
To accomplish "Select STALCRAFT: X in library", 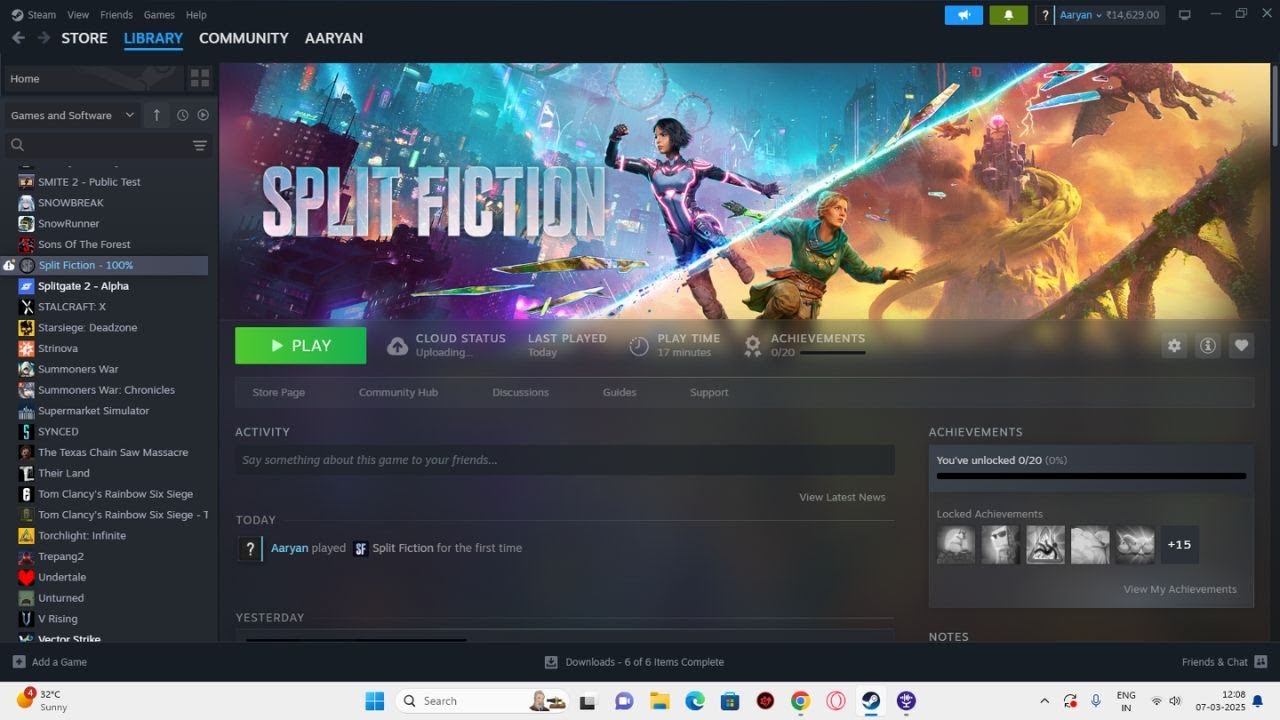I will [x=72, y=307].
